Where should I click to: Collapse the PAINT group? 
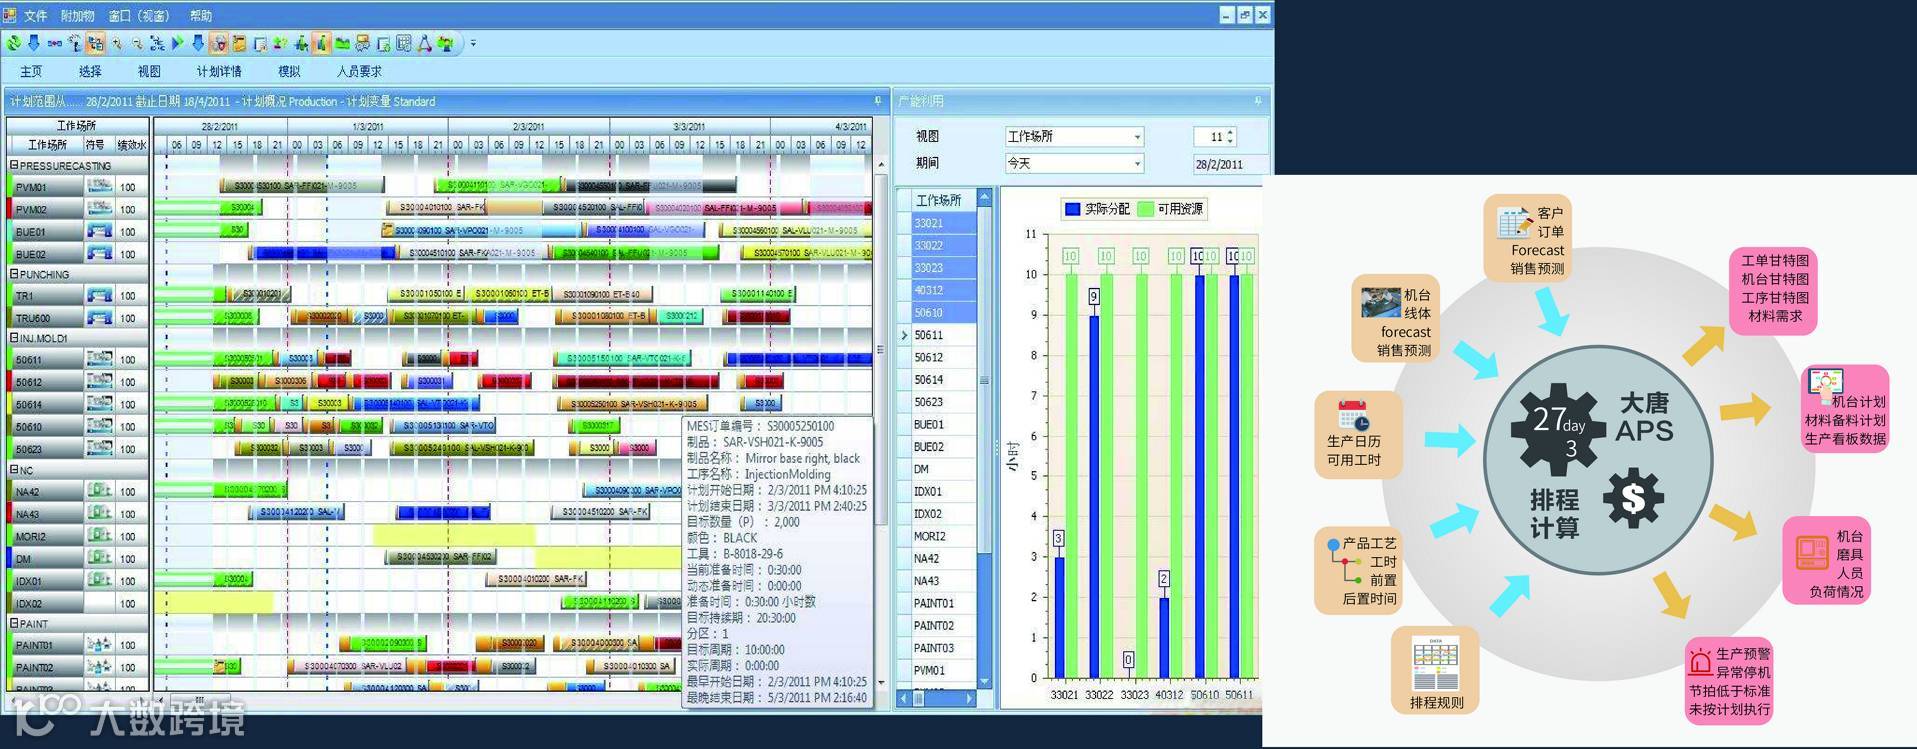tap(14, 623)
